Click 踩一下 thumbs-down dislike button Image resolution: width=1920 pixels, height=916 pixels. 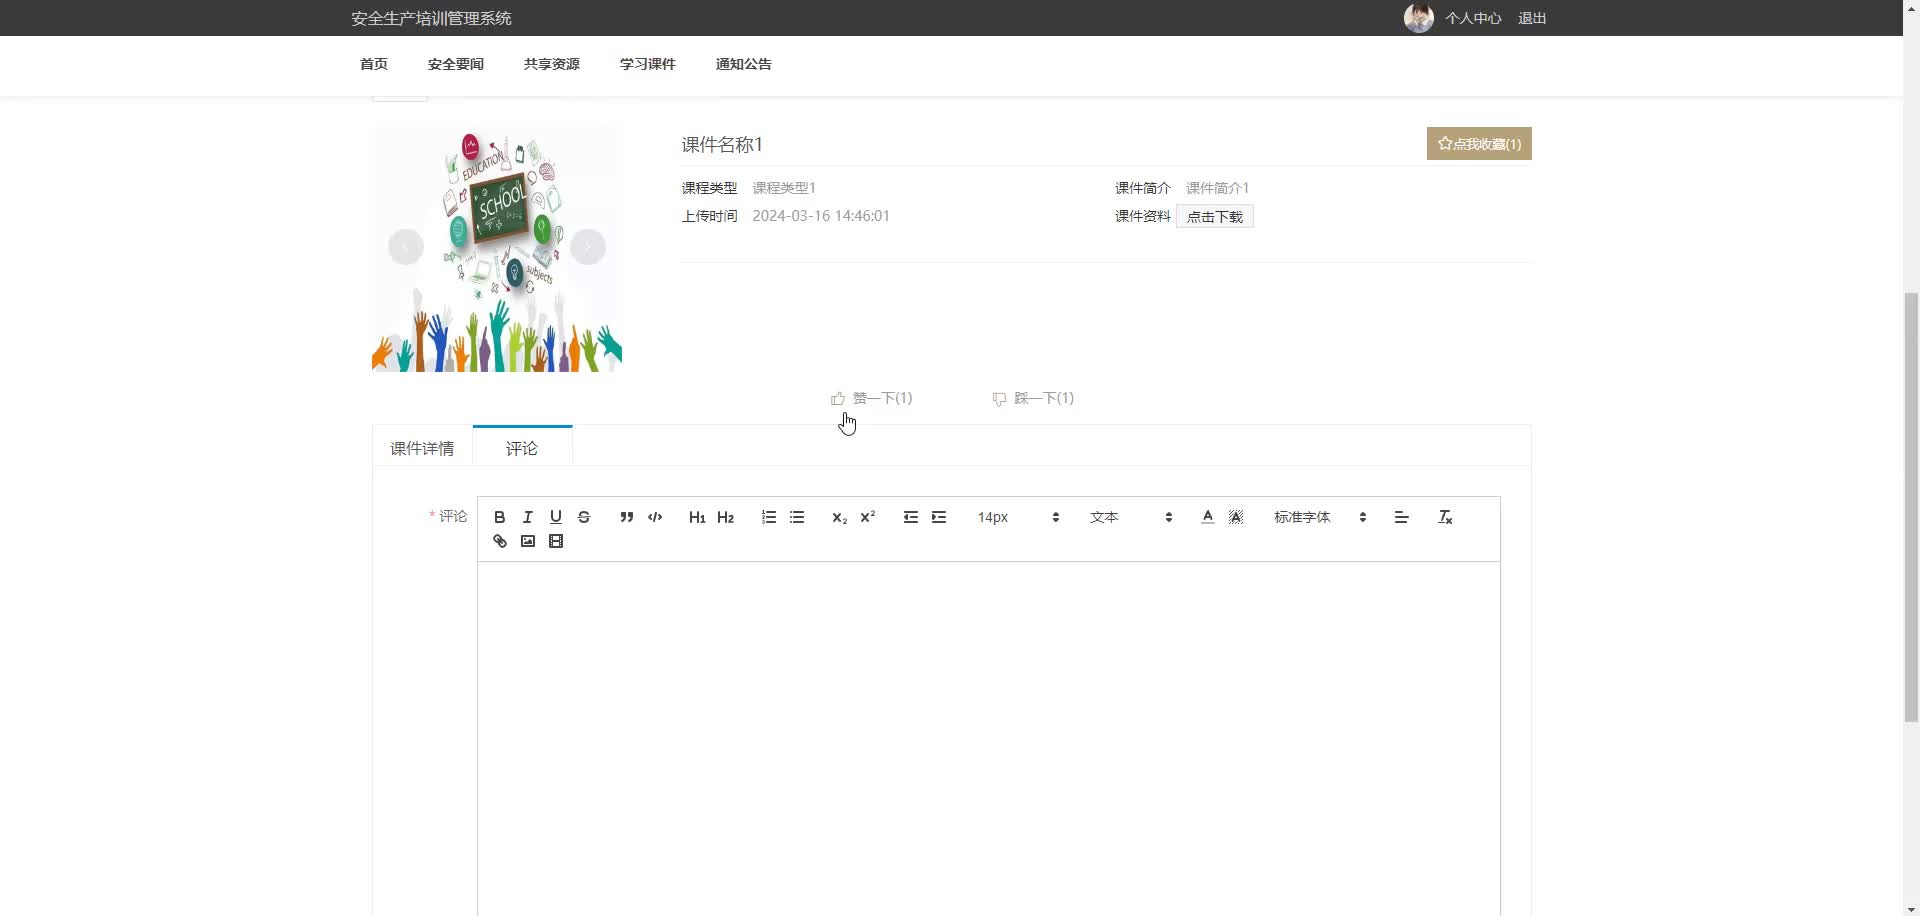[1033, 398]
